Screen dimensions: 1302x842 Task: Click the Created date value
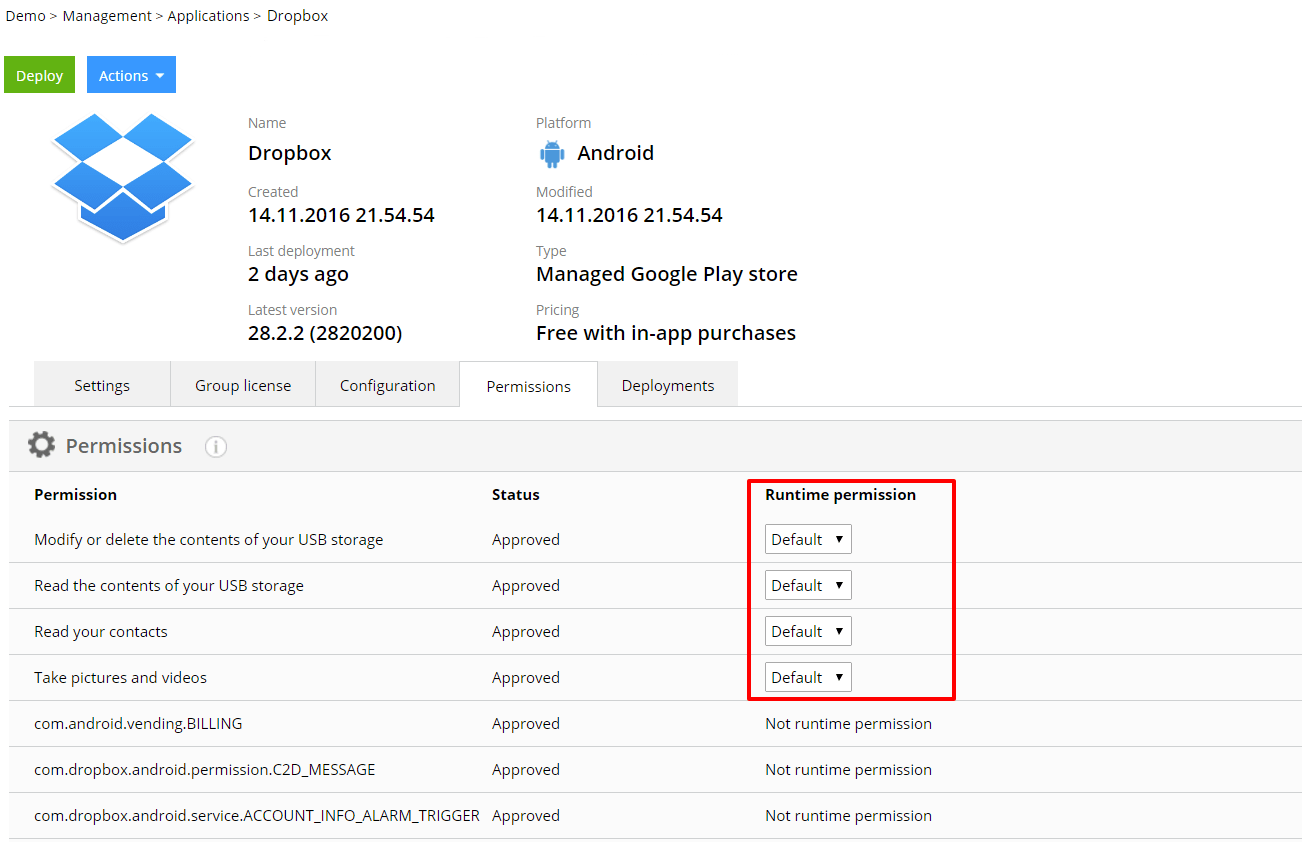pos(341,215)
